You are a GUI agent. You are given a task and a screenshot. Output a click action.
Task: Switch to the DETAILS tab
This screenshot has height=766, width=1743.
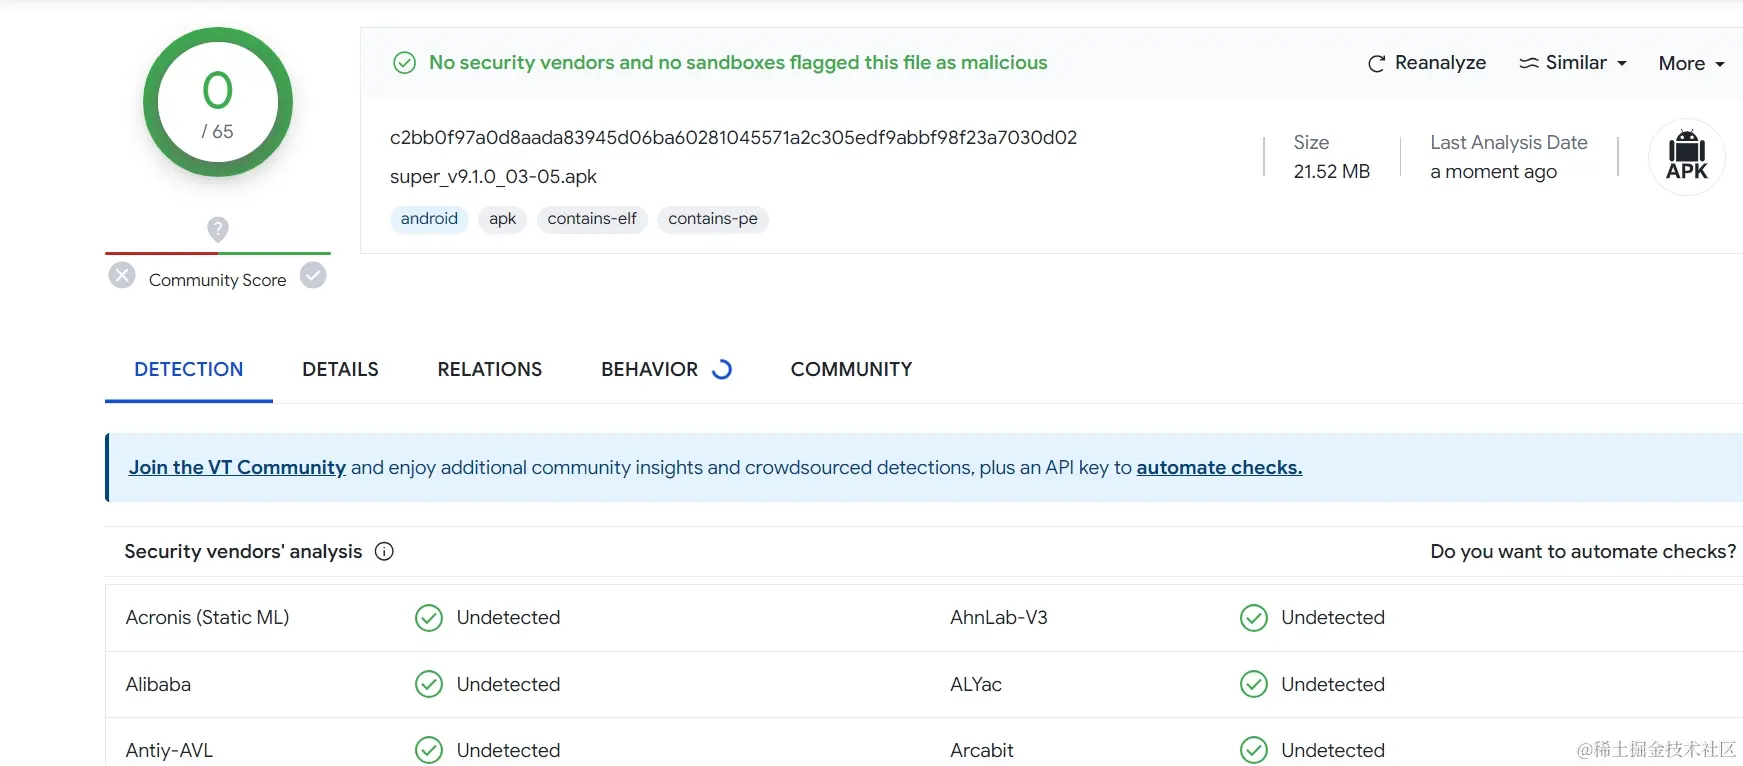[x=340, y=369]
